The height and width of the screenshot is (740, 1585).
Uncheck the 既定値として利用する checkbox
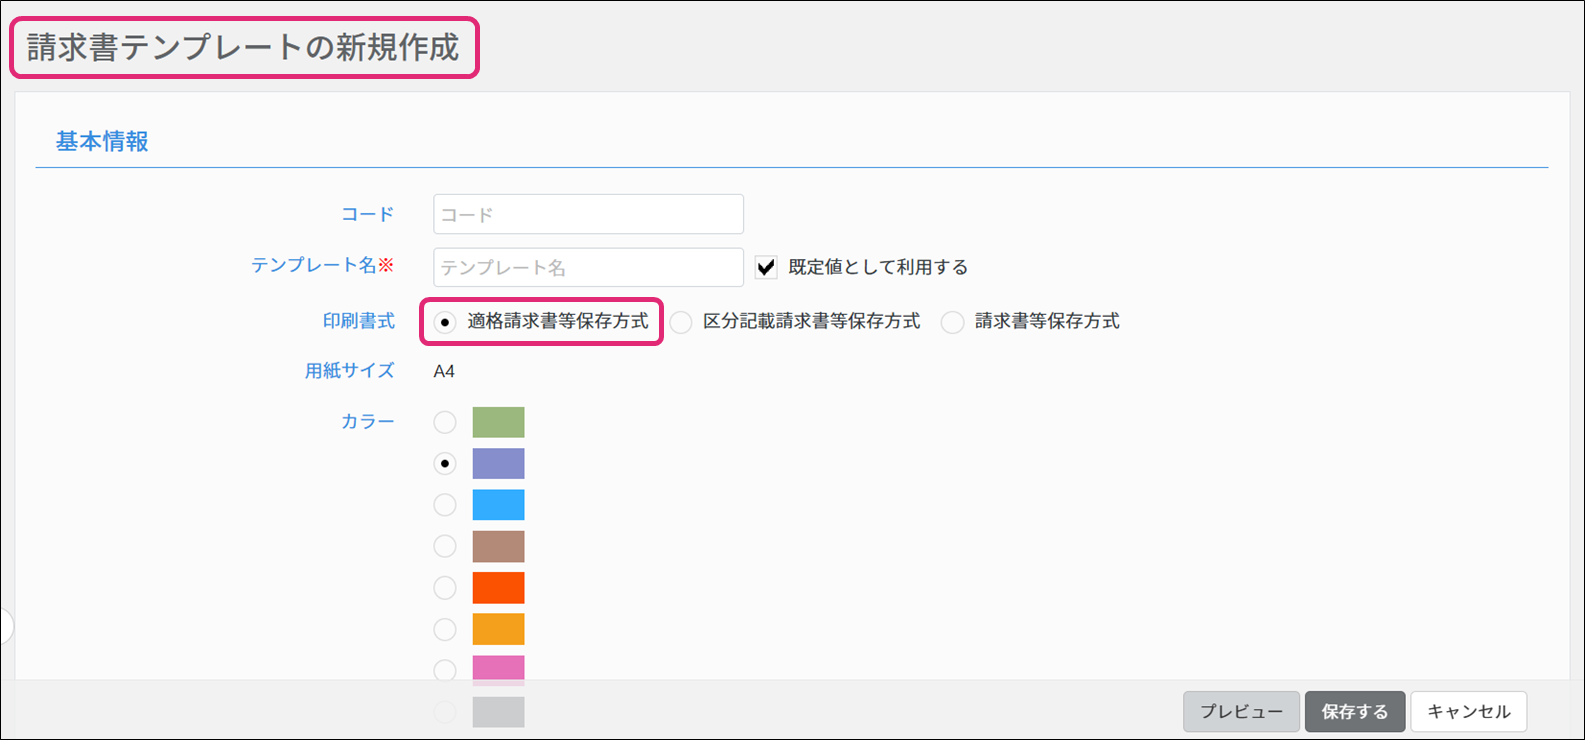[766, 267]
